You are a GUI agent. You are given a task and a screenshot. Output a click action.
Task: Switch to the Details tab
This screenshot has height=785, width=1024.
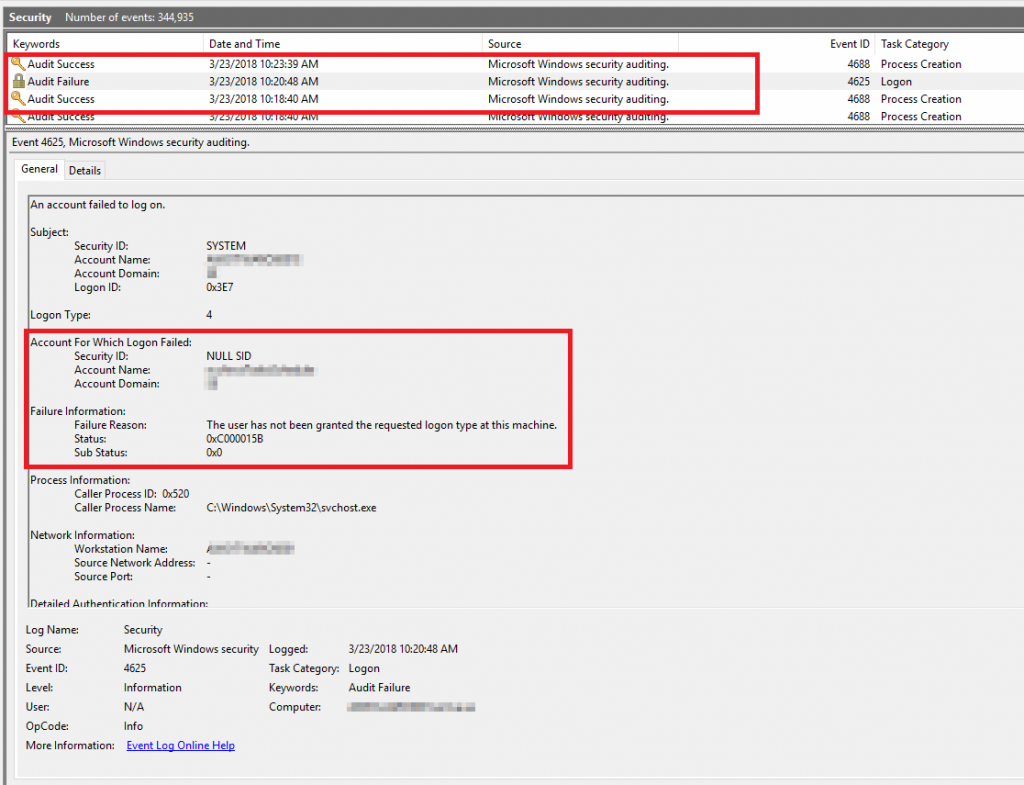(x=85, y=170)
